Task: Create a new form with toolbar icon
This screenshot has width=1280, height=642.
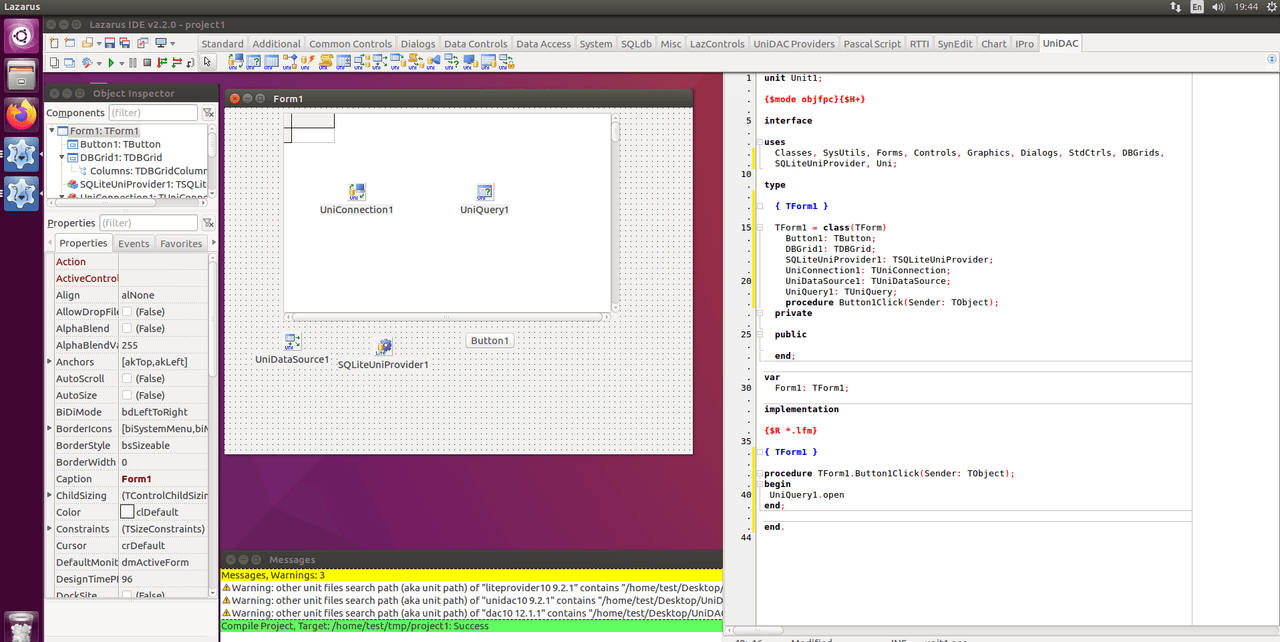Action: [69, 43]
